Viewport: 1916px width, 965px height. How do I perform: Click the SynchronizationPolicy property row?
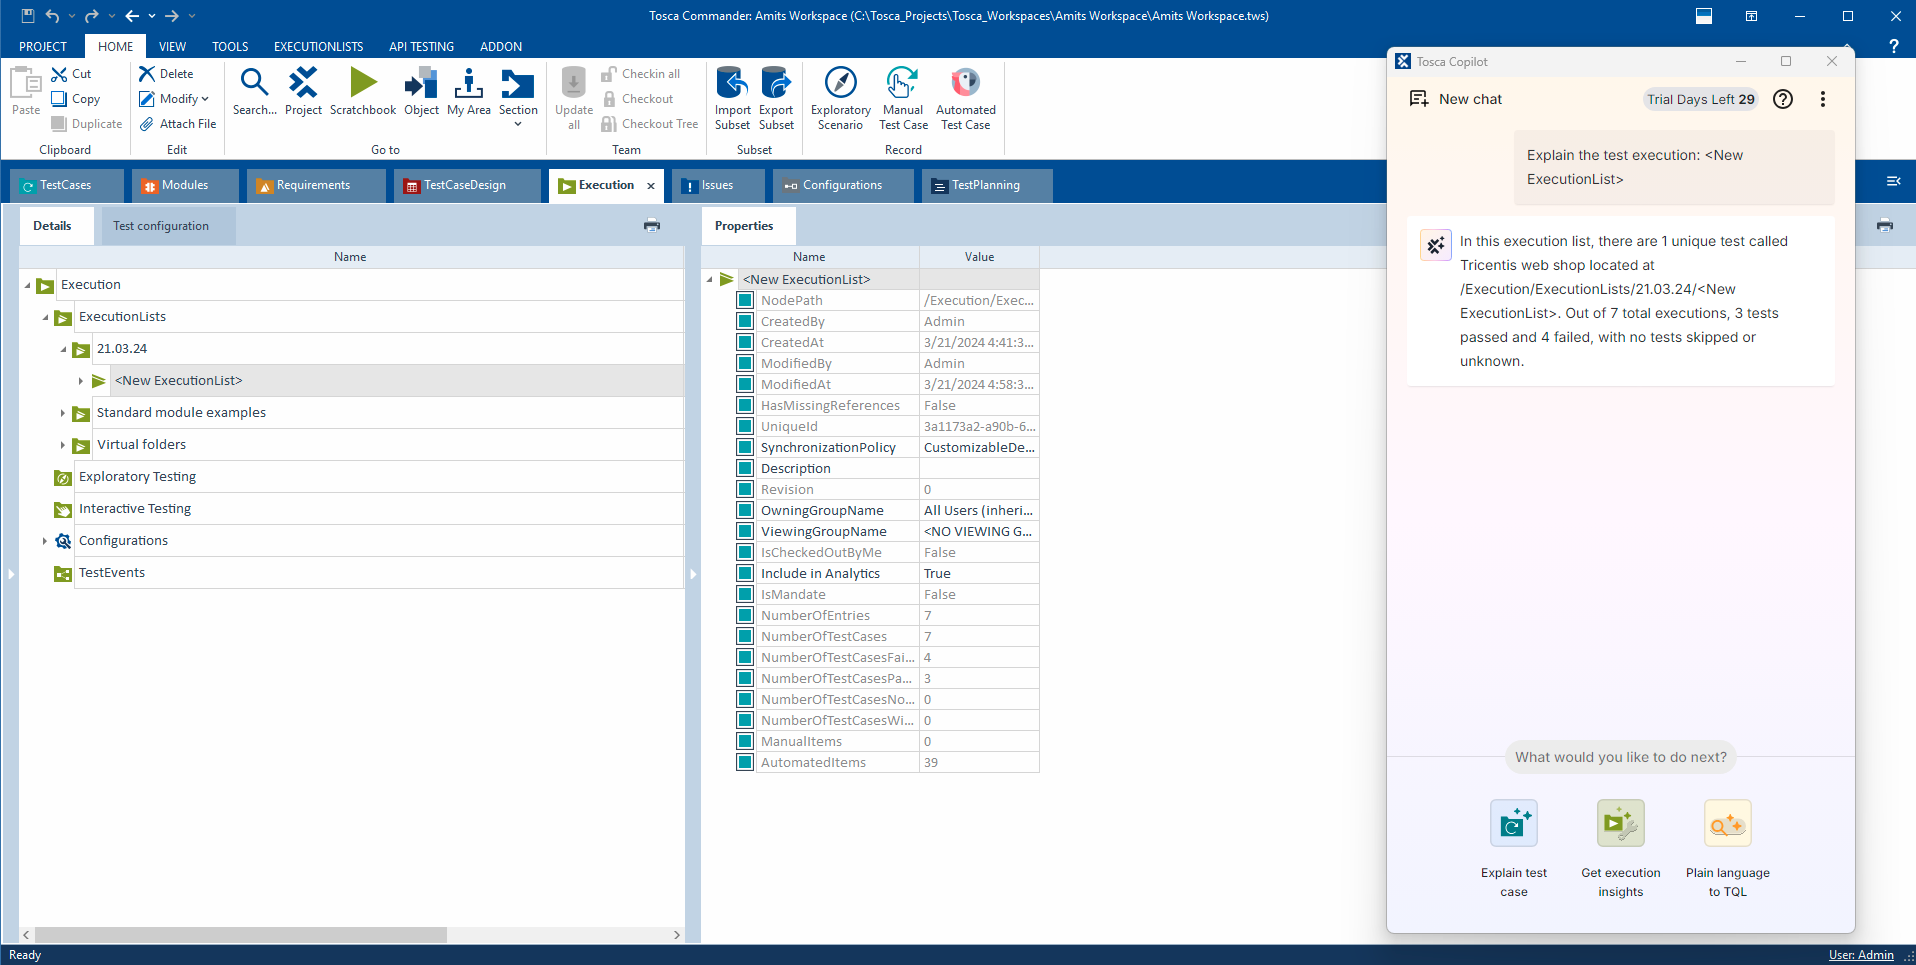[887, 448]
